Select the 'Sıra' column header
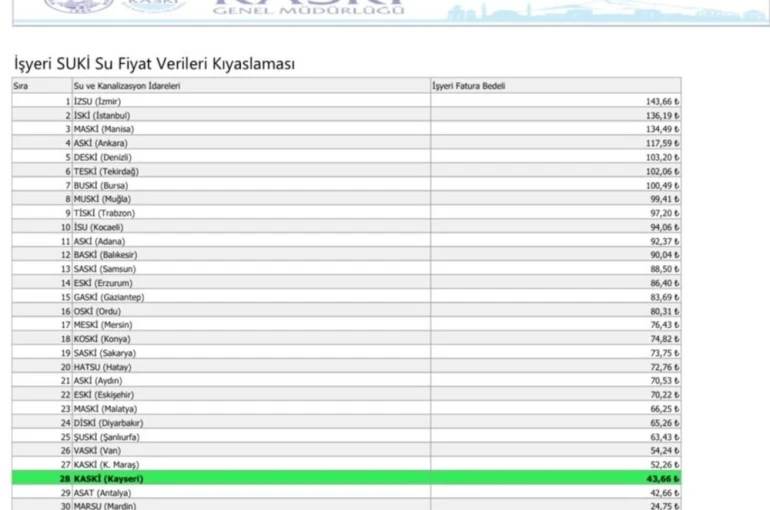Viewport: 770px width, 510px height. [21, 86]
